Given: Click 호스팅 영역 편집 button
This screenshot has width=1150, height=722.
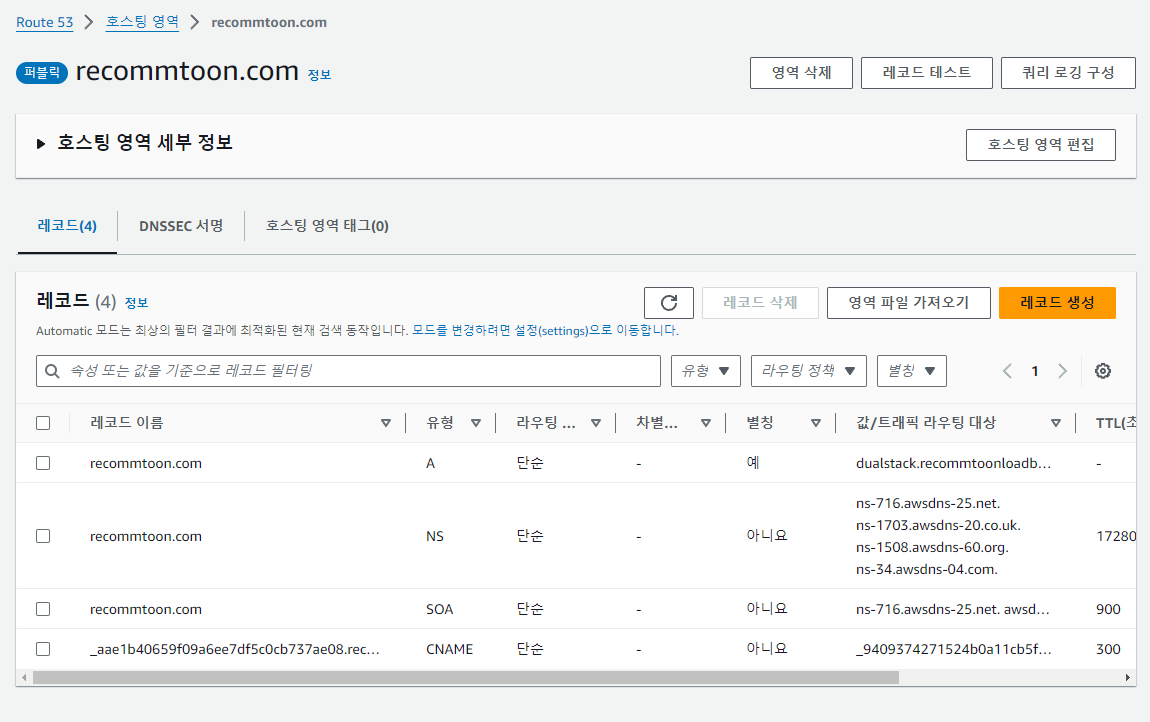Looking at the screenshot, I should [x=1041, y=145].
